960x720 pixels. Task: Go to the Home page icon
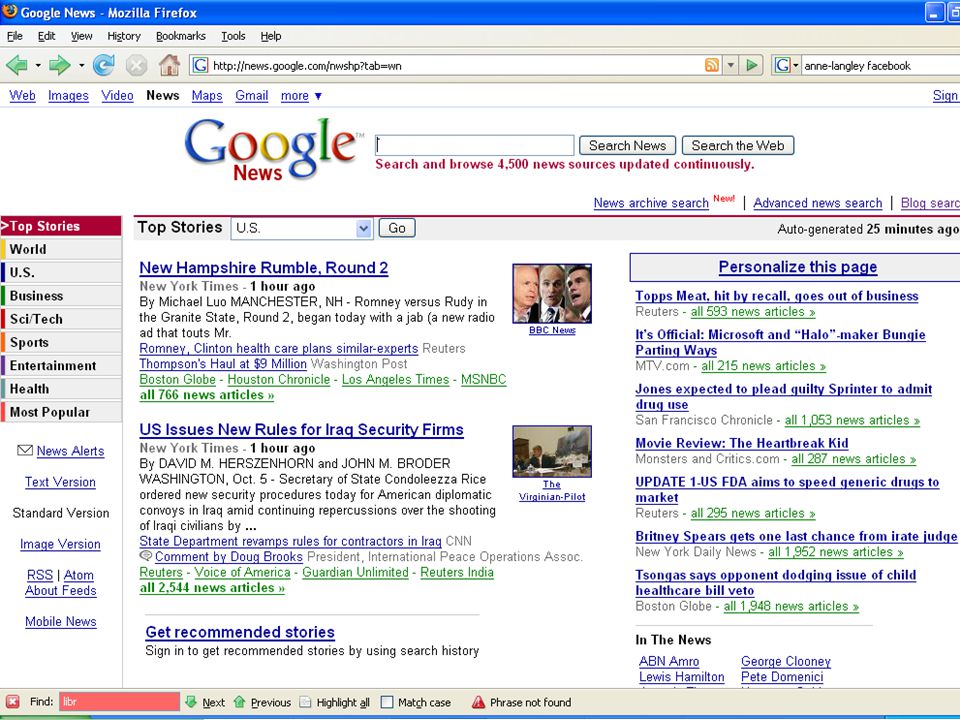click(x=169, y=65)
